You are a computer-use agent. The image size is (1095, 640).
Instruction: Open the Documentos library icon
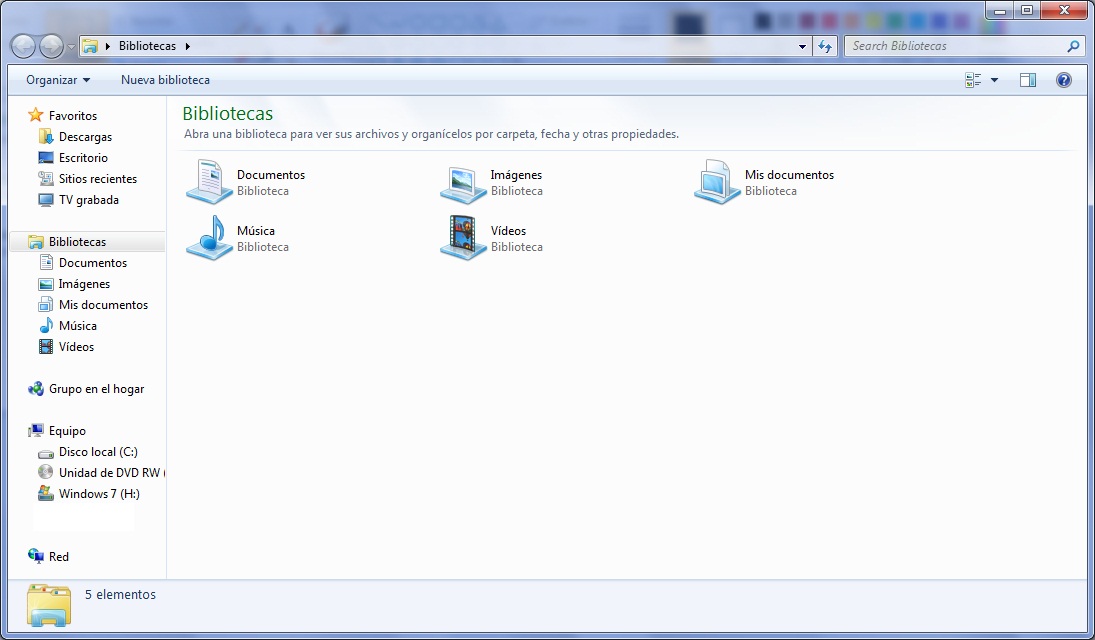[x=210, y=182]
